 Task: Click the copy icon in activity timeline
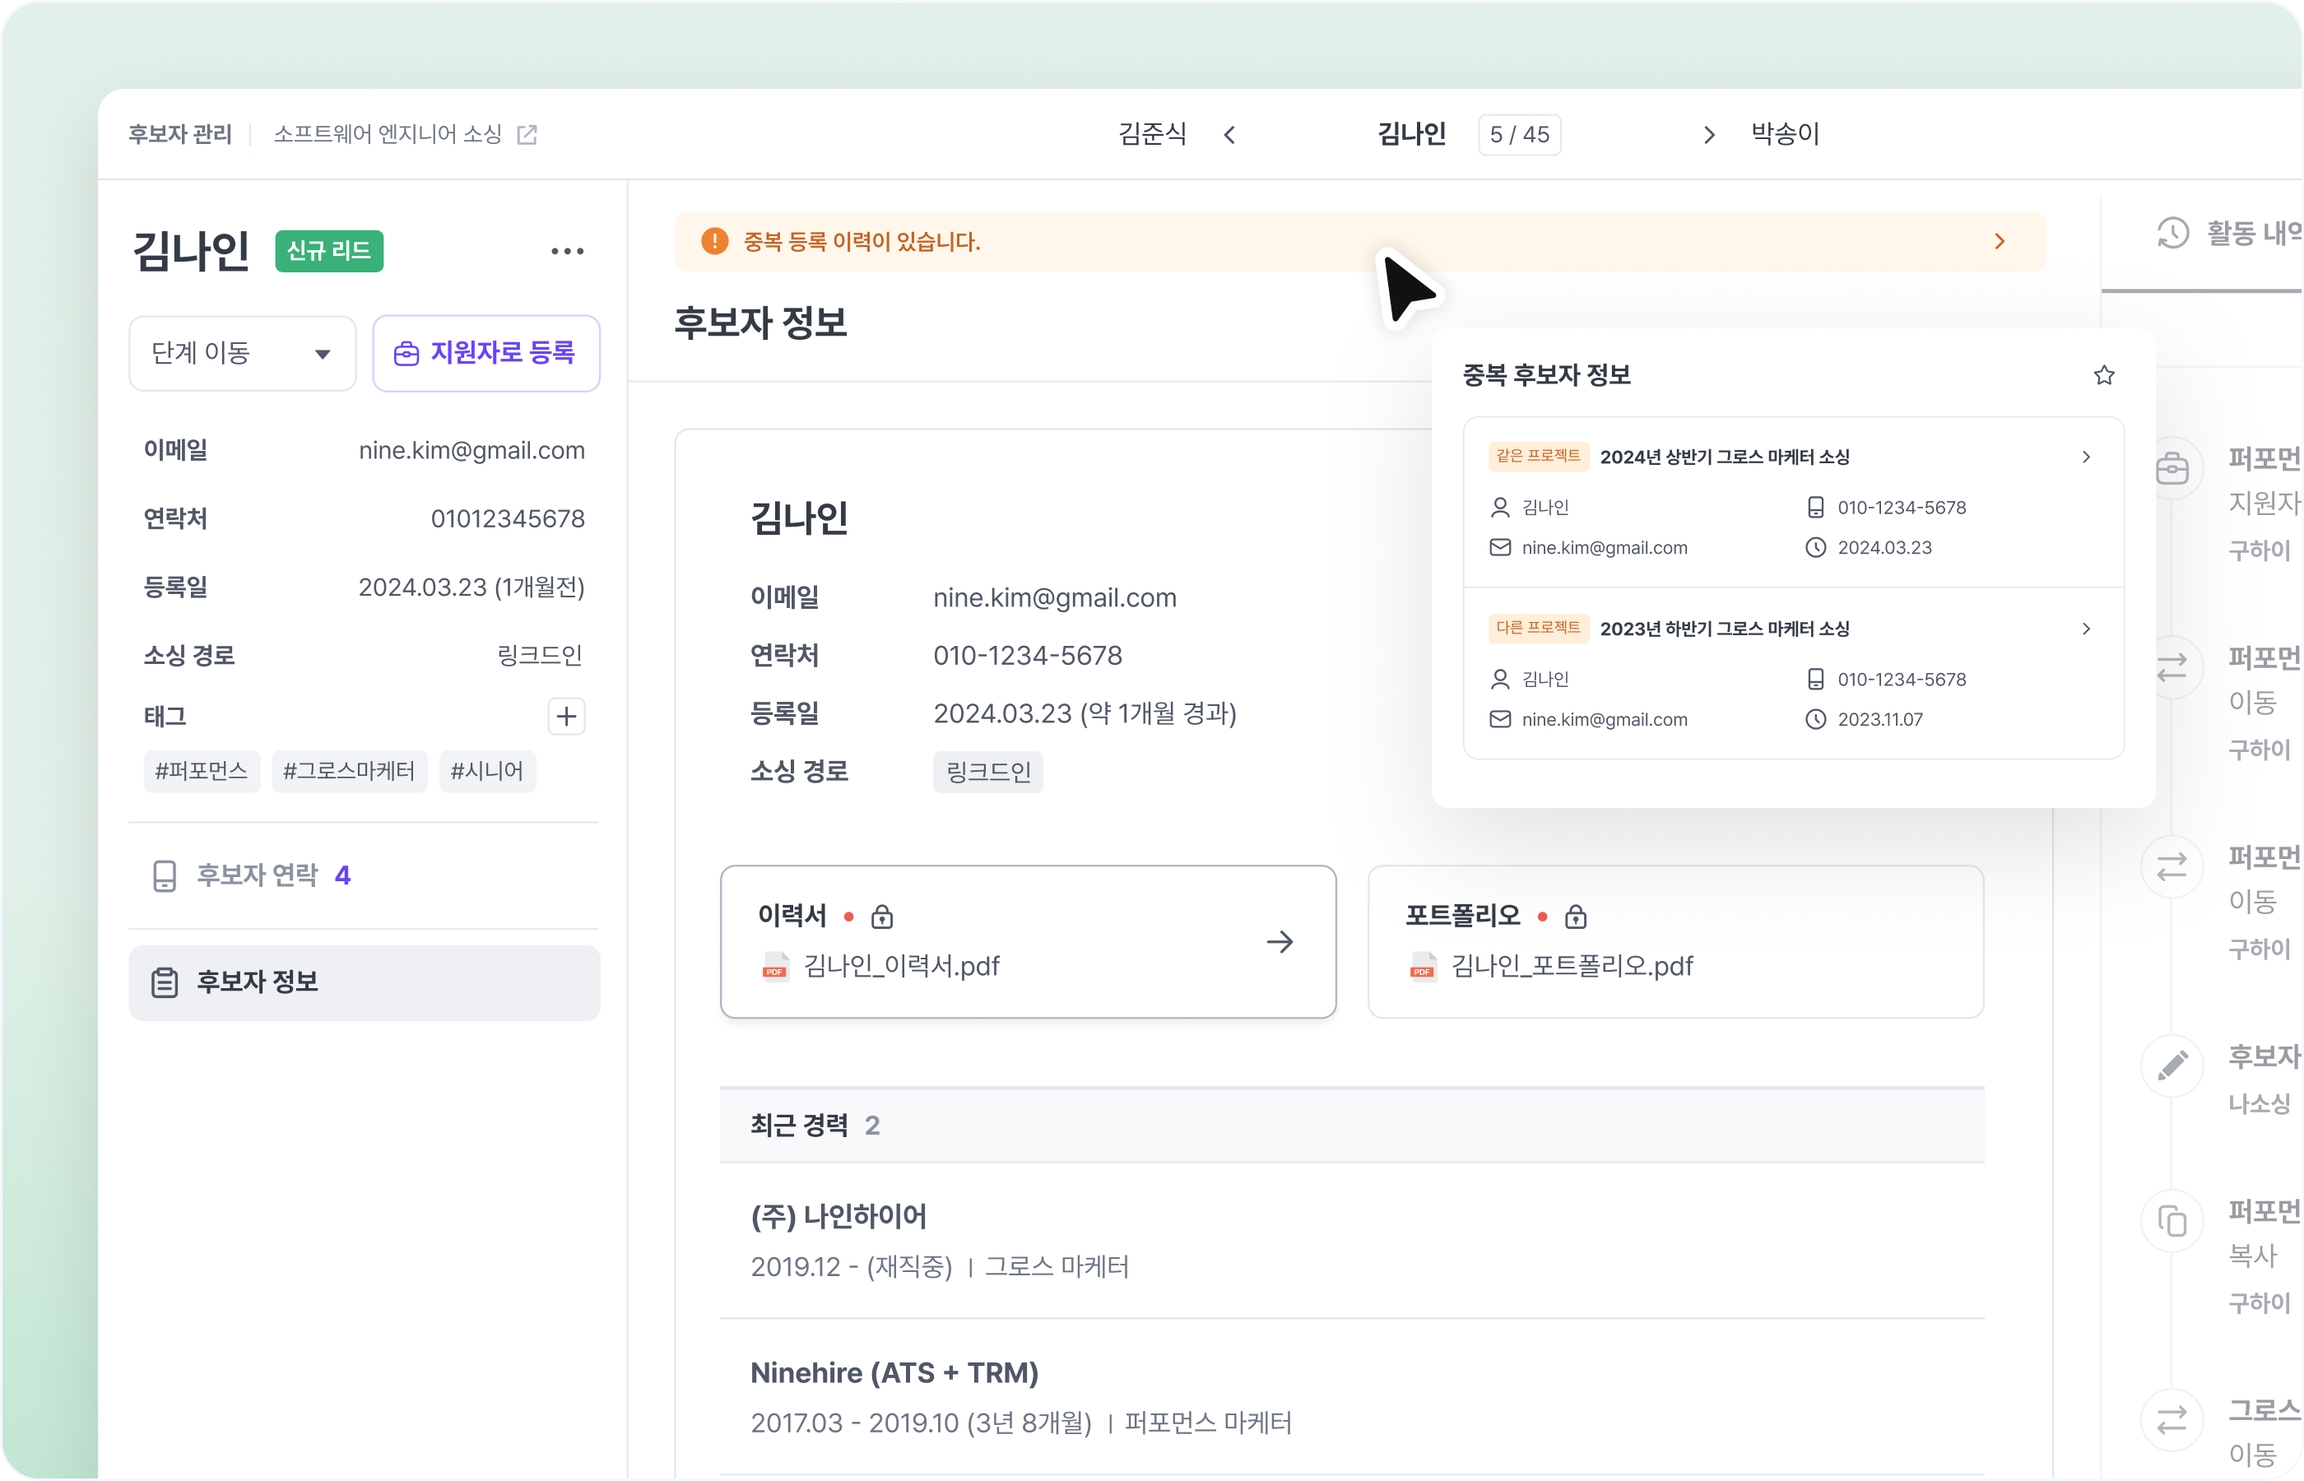[2172, 1221]
